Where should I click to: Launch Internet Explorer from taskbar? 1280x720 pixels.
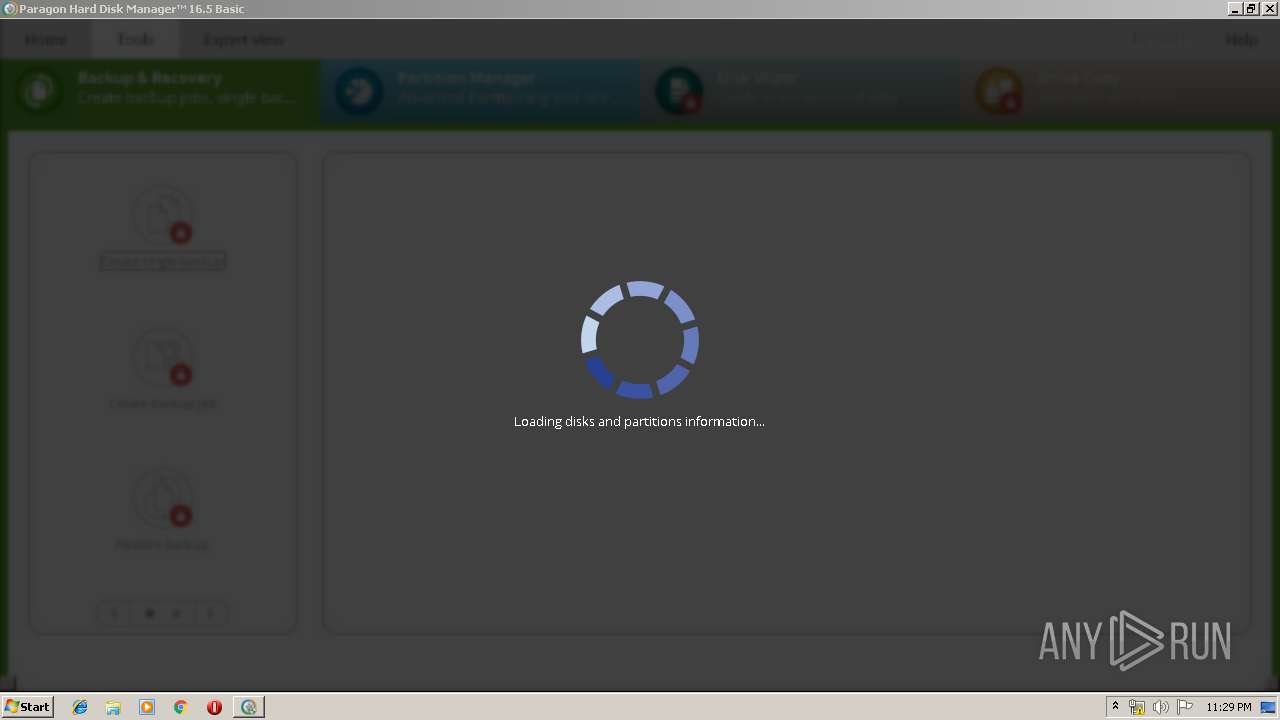coord(80,707)
